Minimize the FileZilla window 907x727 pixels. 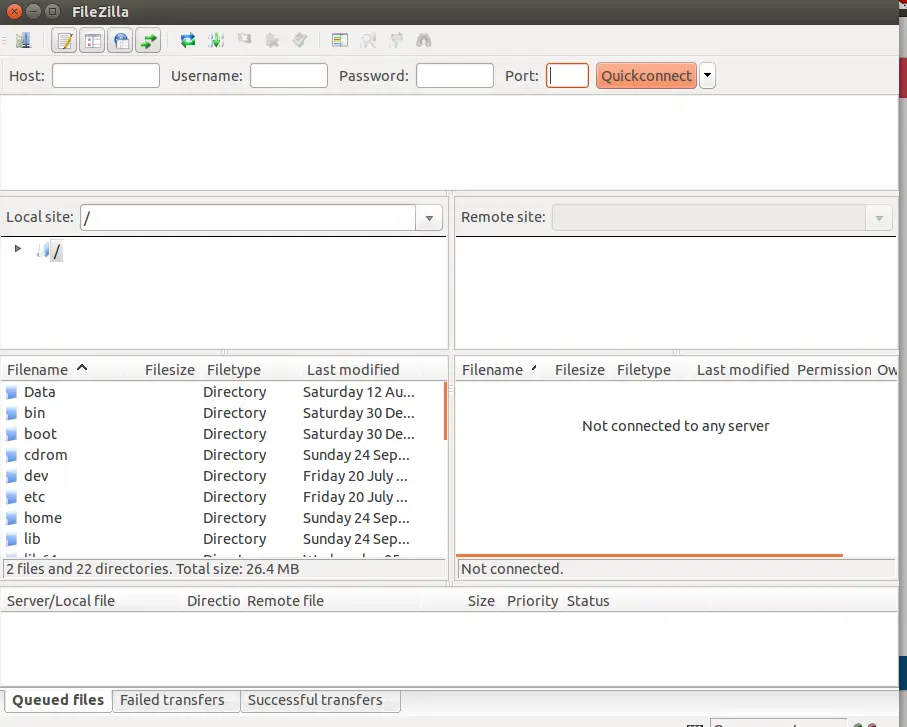[x=34, y=12]
